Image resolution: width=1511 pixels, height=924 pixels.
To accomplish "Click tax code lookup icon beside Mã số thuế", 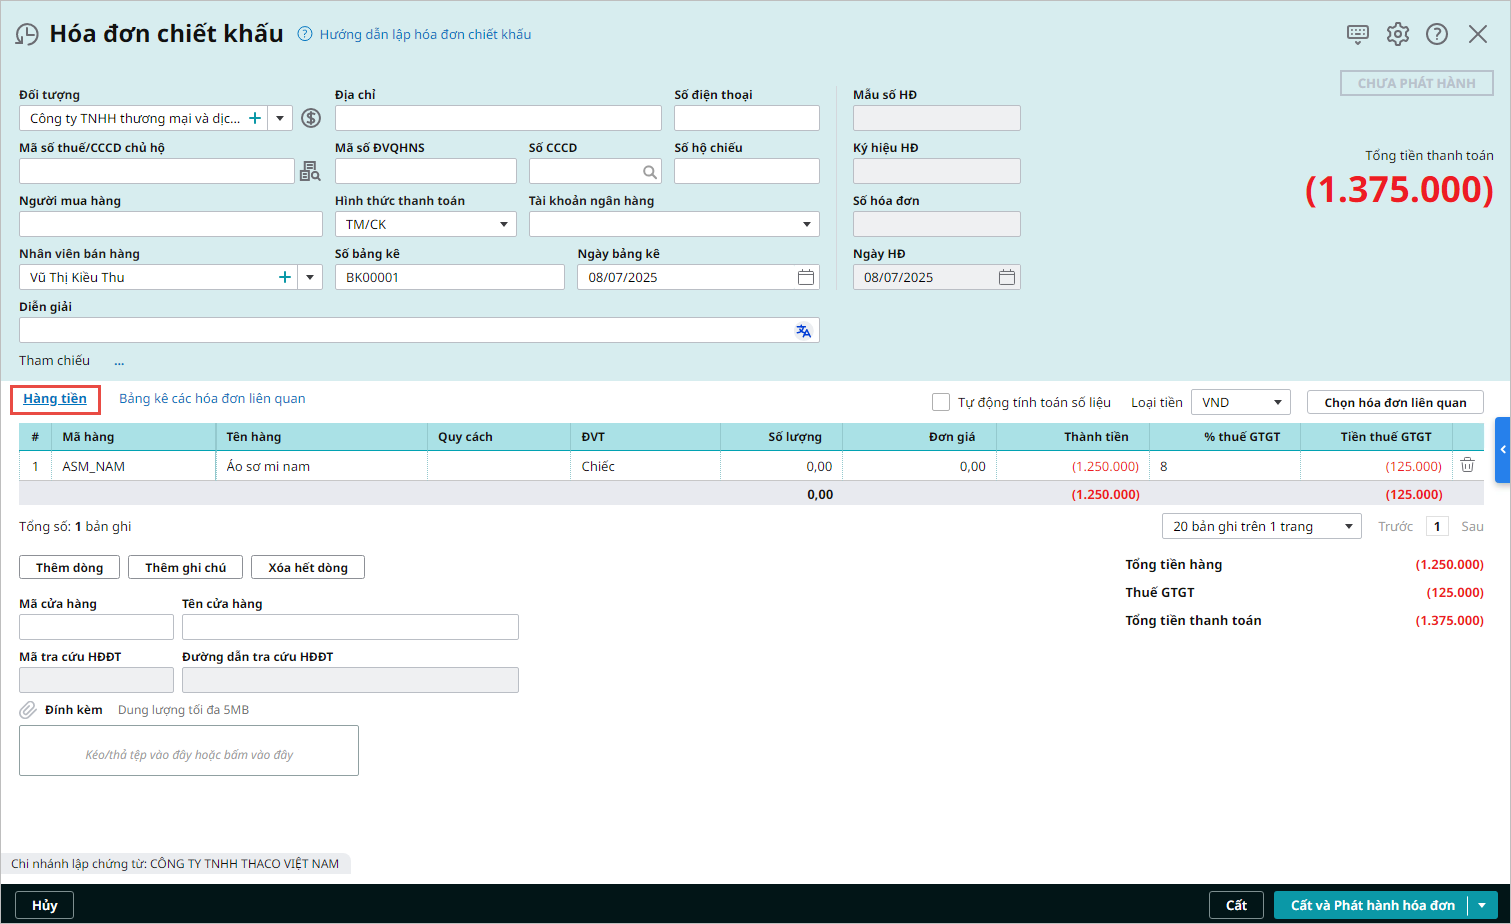I will pos(310,172).
